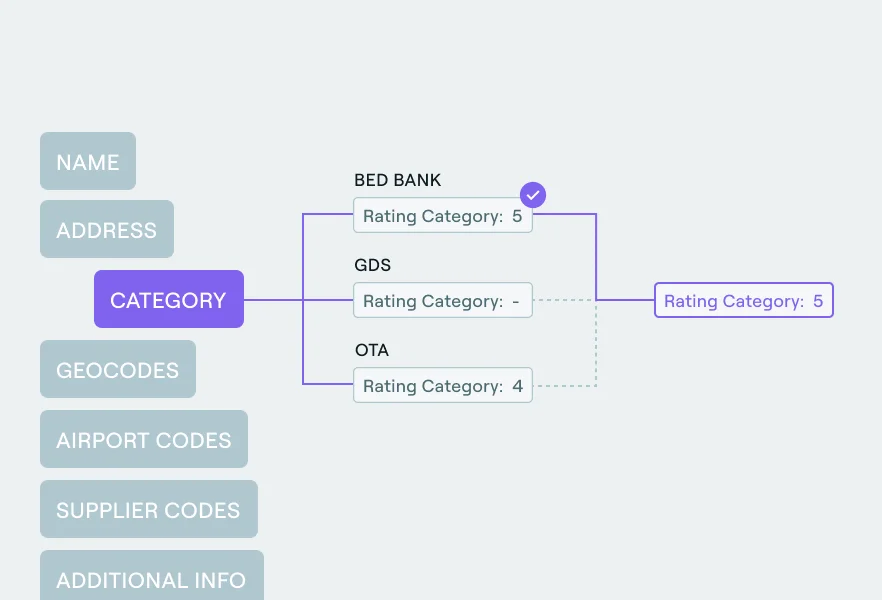Click the purple line right of CATEGORY button
Screen dimensions: 882x600
[x=272, y=300]
